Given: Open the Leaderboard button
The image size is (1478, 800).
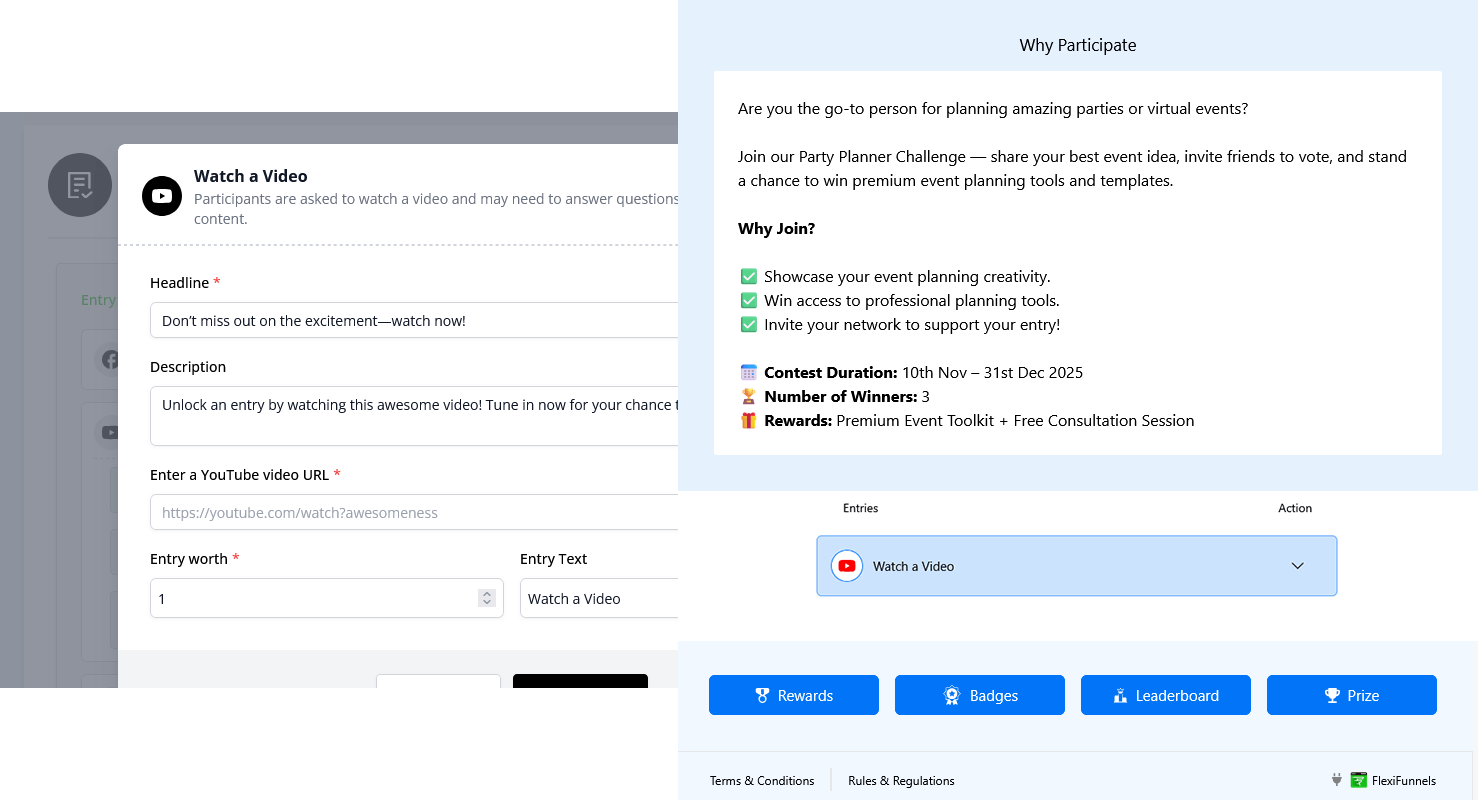Looking at the screenshot, I should pyautogui.click(x=1166, y=695).
